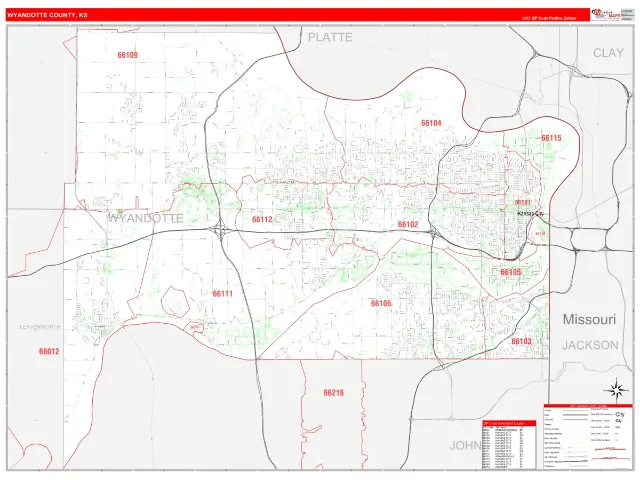Click the ZIP Code Redline Edition subtitle
The height and width of the screenshot is (480, 640).
[x=549, y=18]
